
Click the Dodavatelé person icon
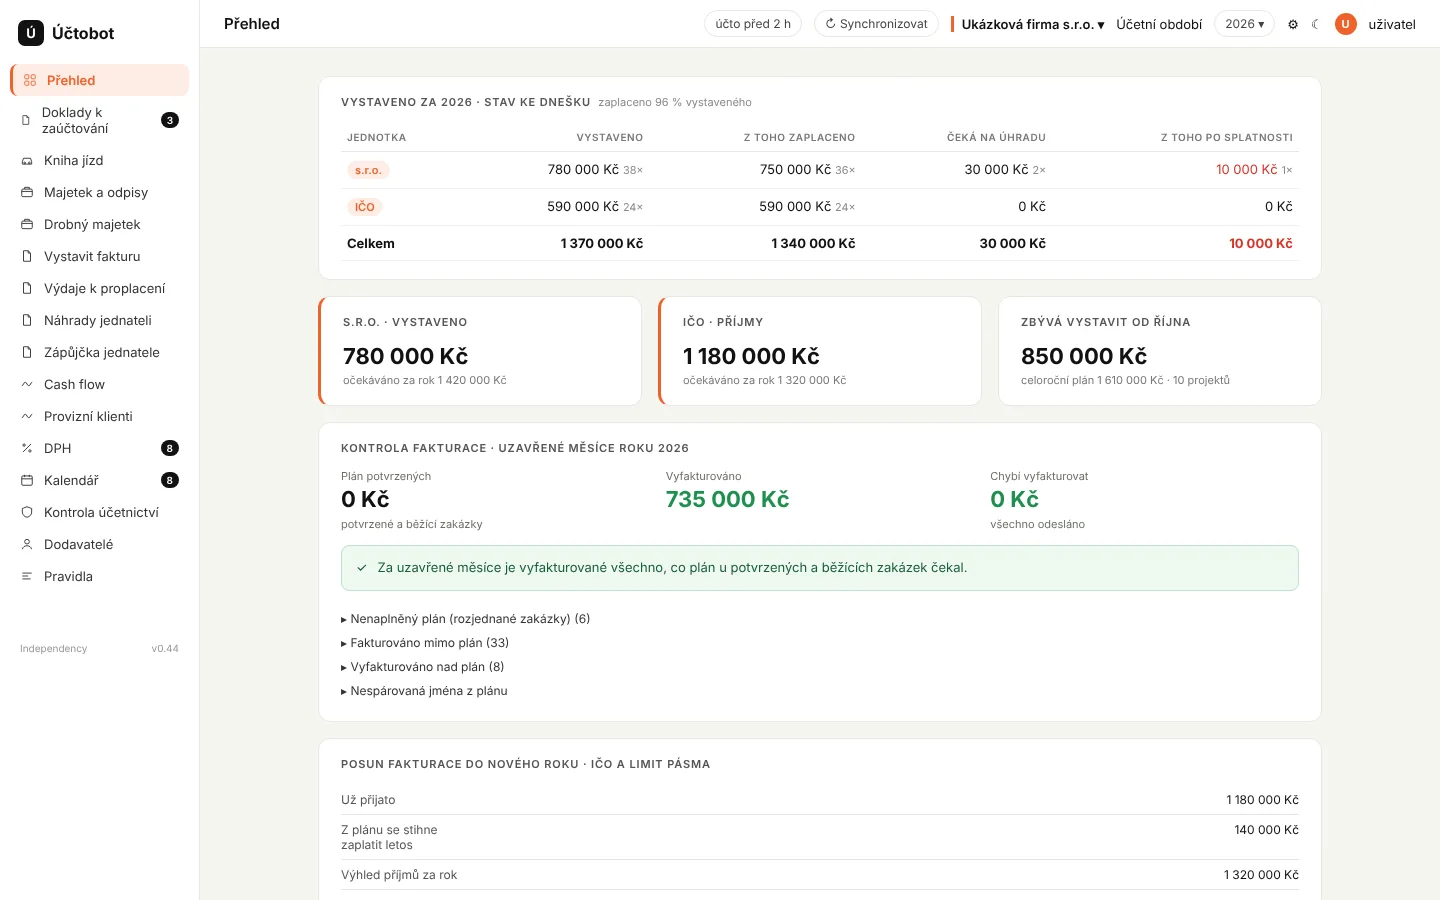[27, 544]
